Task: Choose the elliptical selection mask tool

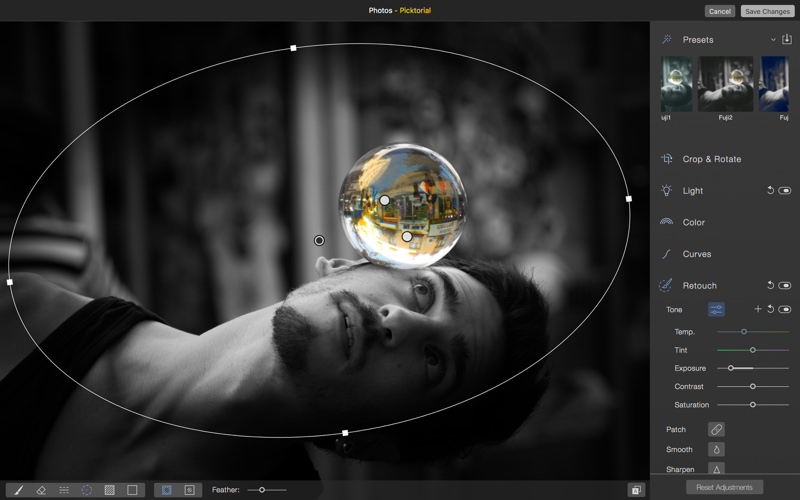Action: click(x=87, y=490)
